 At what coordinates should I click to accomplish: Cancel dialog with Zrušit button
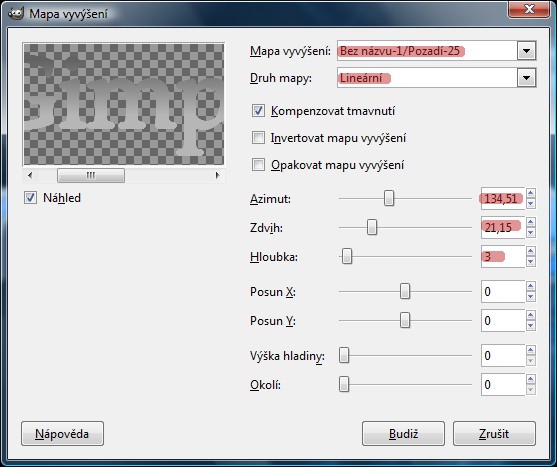[x=494, y=434]
